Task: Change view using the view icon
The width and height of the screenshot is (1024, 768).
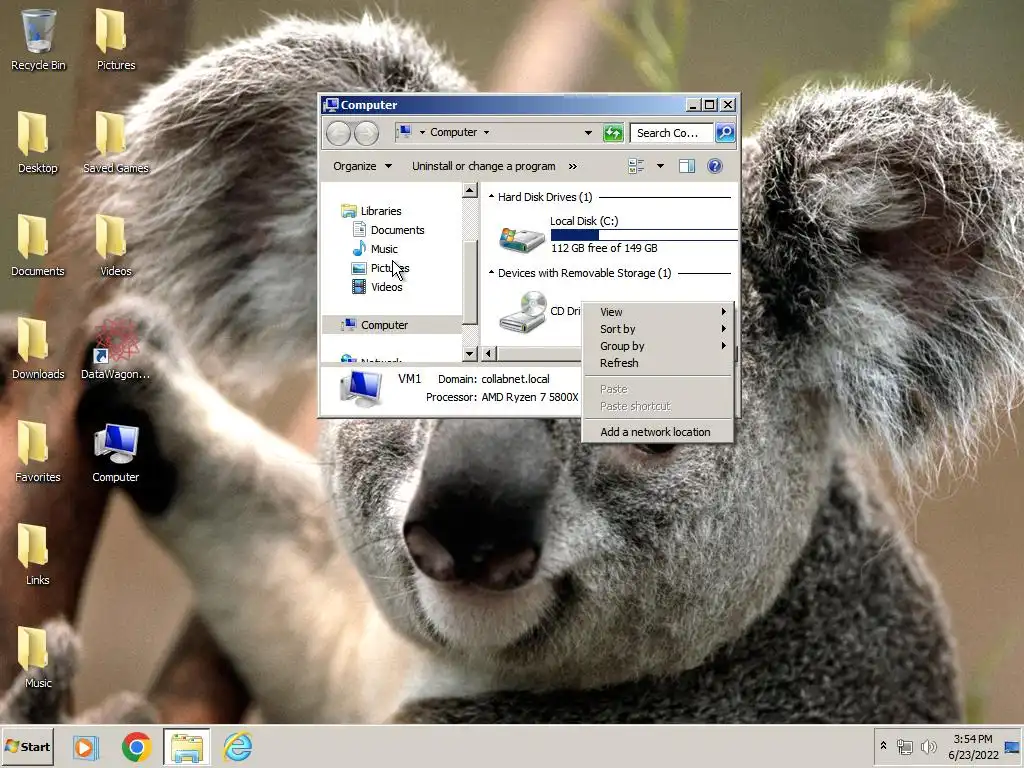Action: click(636, 167)
